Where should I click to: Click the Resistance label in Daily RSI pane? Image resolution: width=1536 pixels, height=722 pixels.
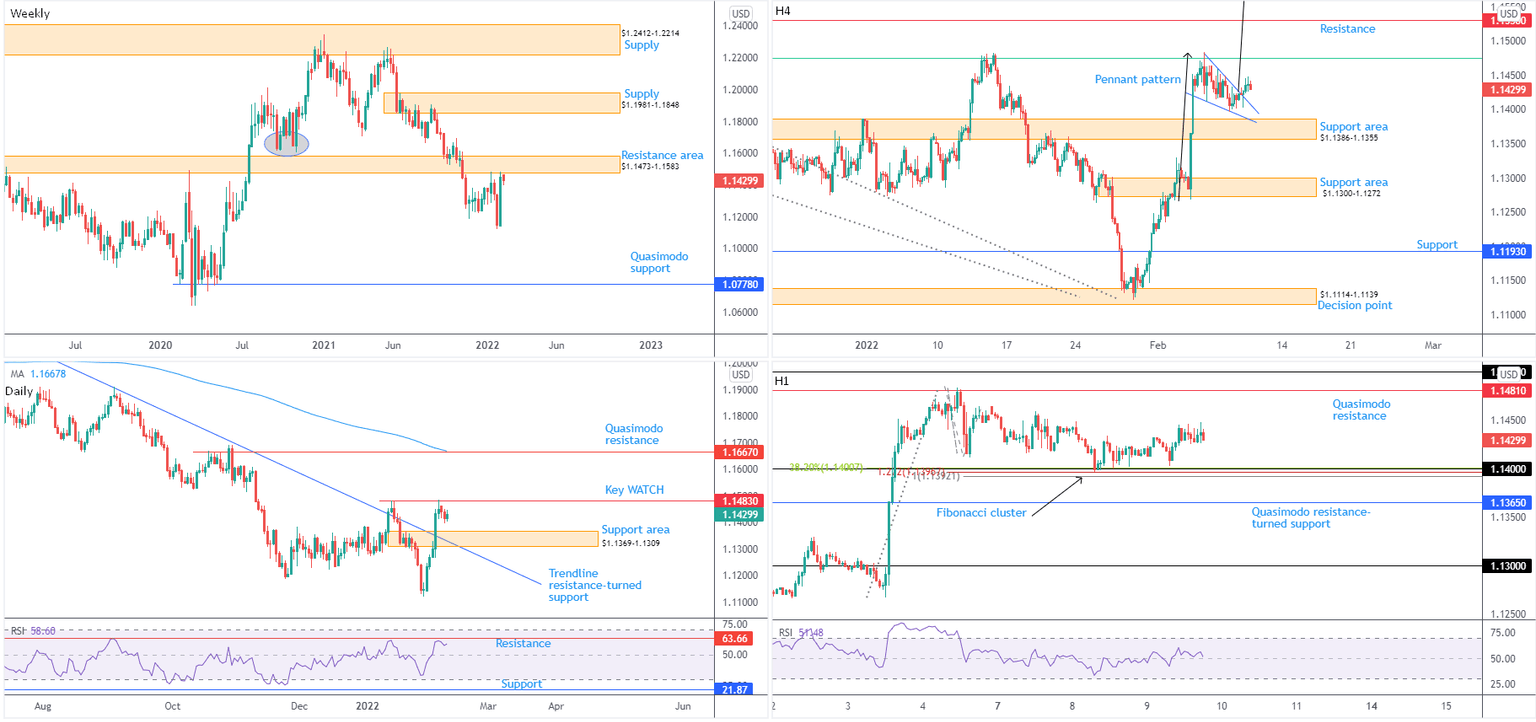[523, 644]
